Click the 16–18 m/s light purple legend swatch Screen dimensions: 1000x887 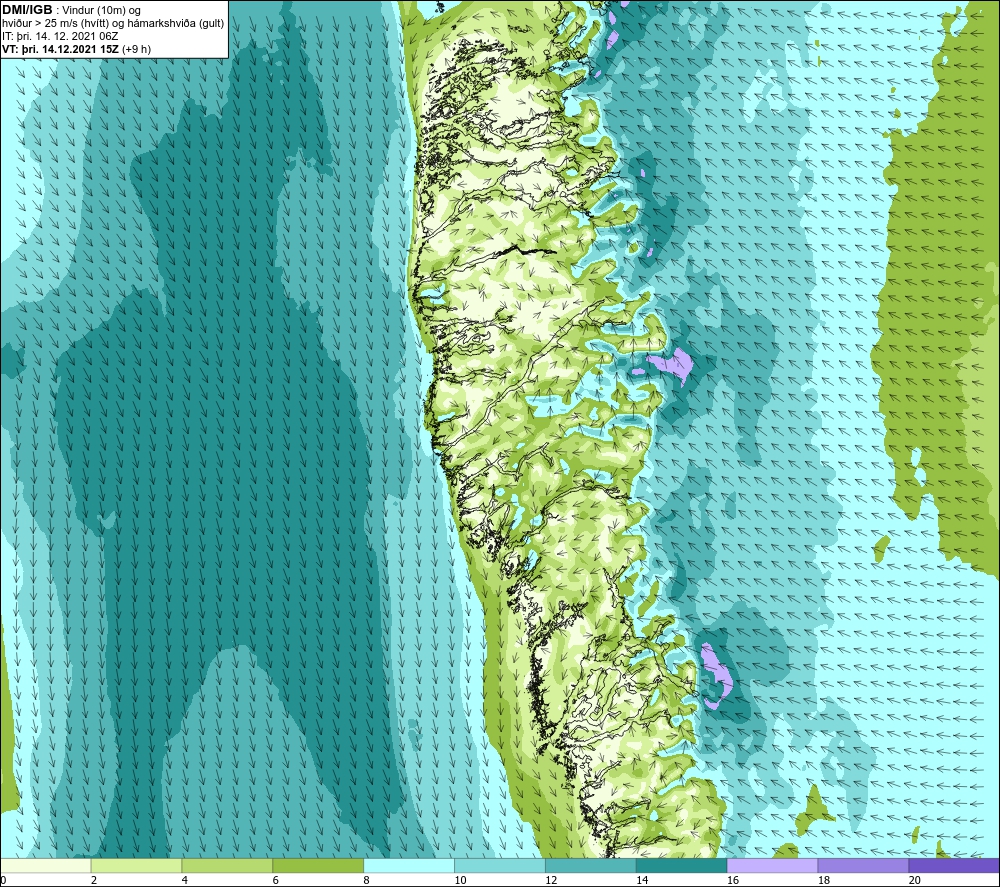click(x=772, y=865)
